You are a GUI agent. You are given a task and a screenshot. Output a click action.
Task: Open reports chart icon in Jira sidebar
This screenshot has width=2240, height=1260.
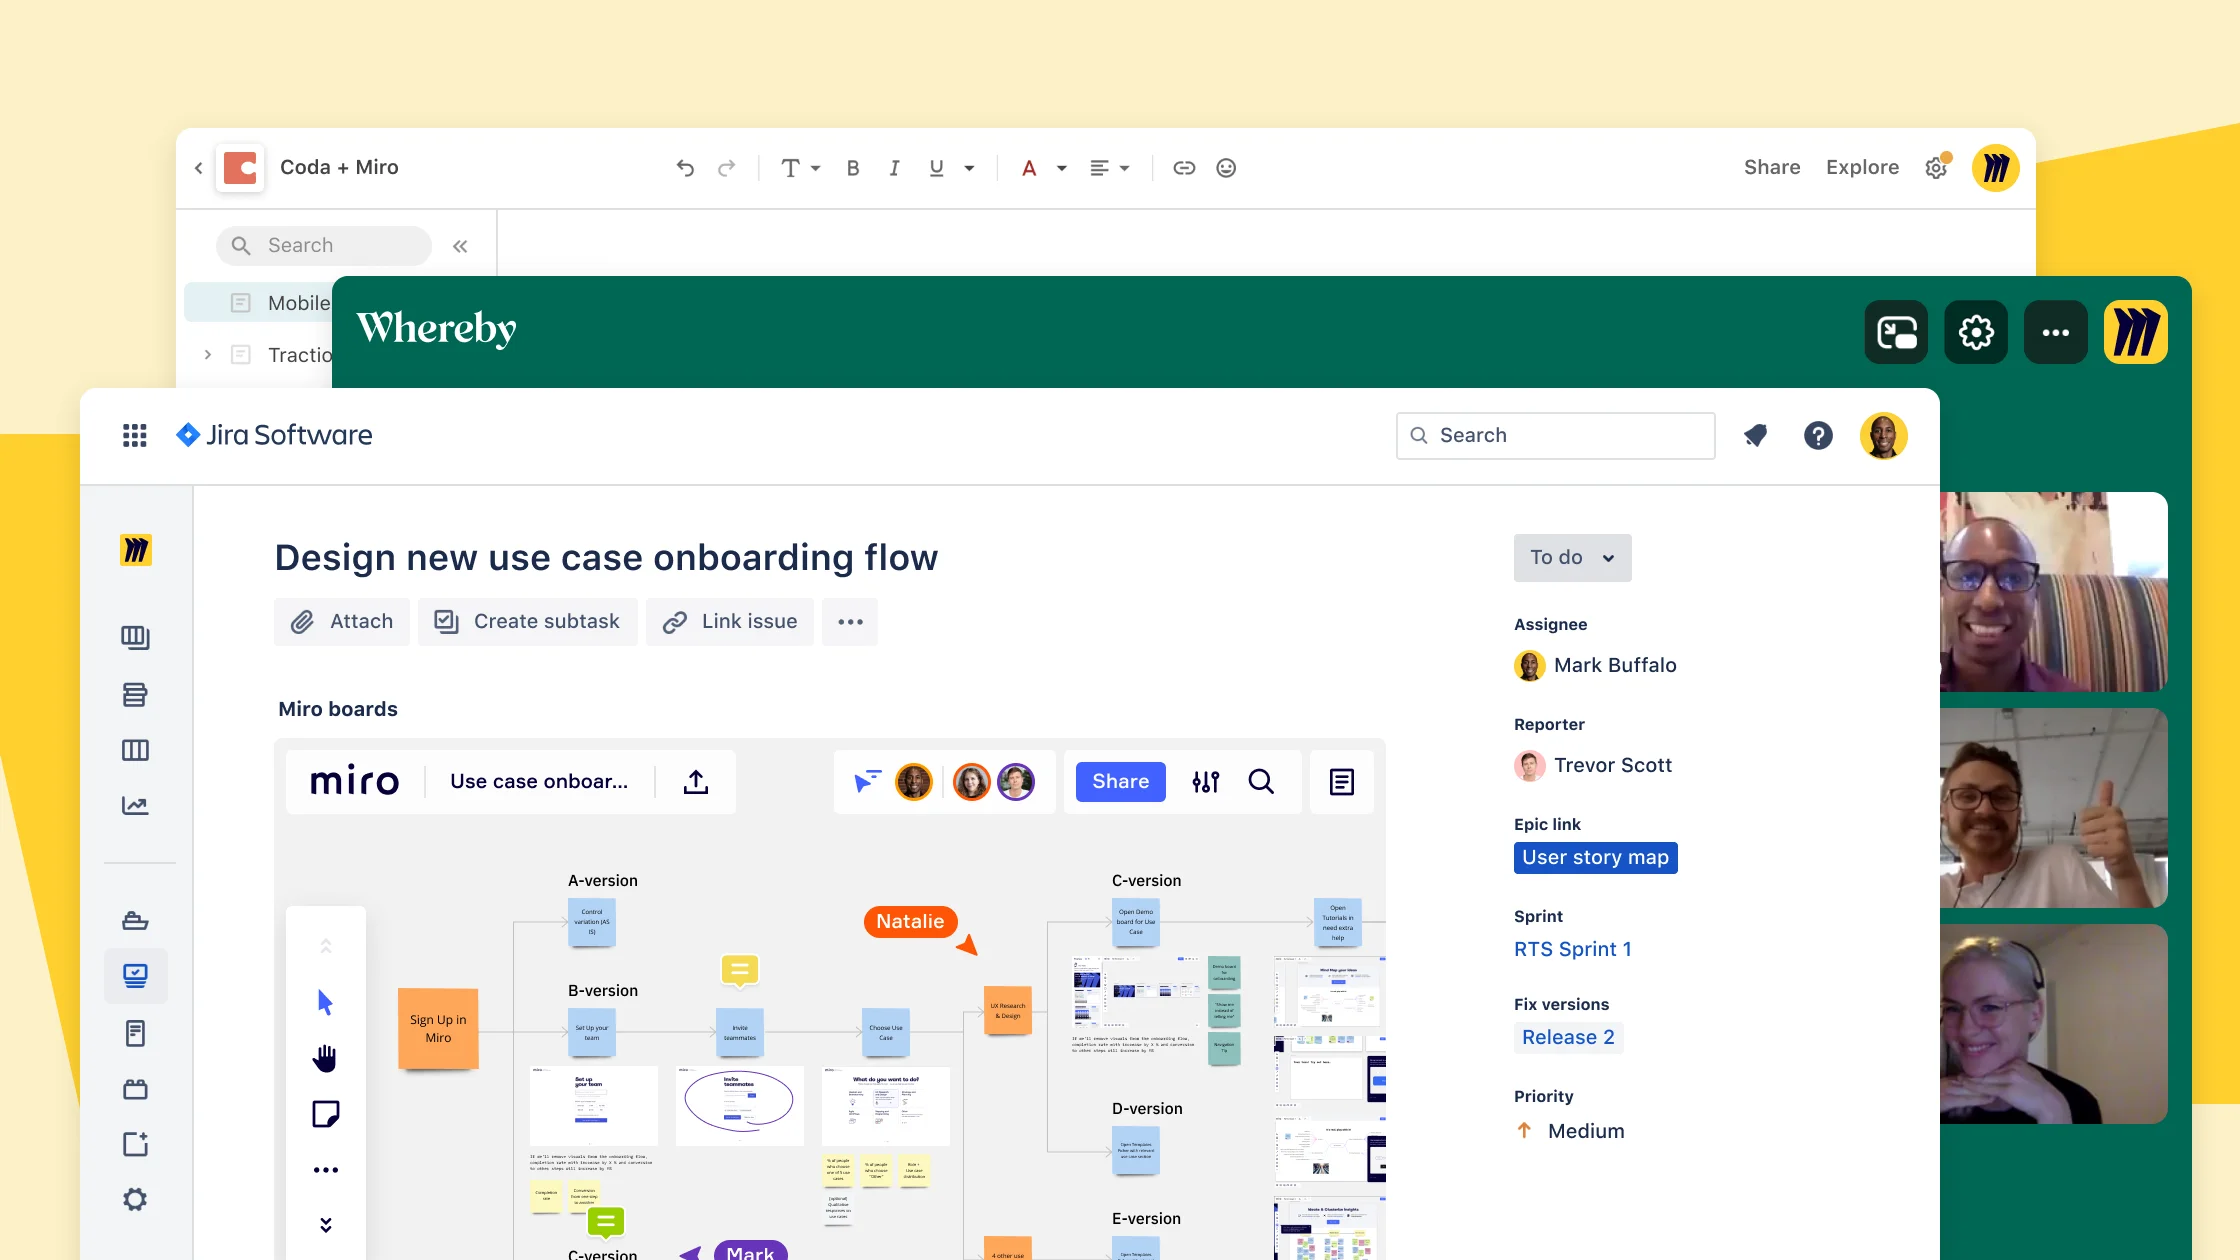tap(135, 806)
